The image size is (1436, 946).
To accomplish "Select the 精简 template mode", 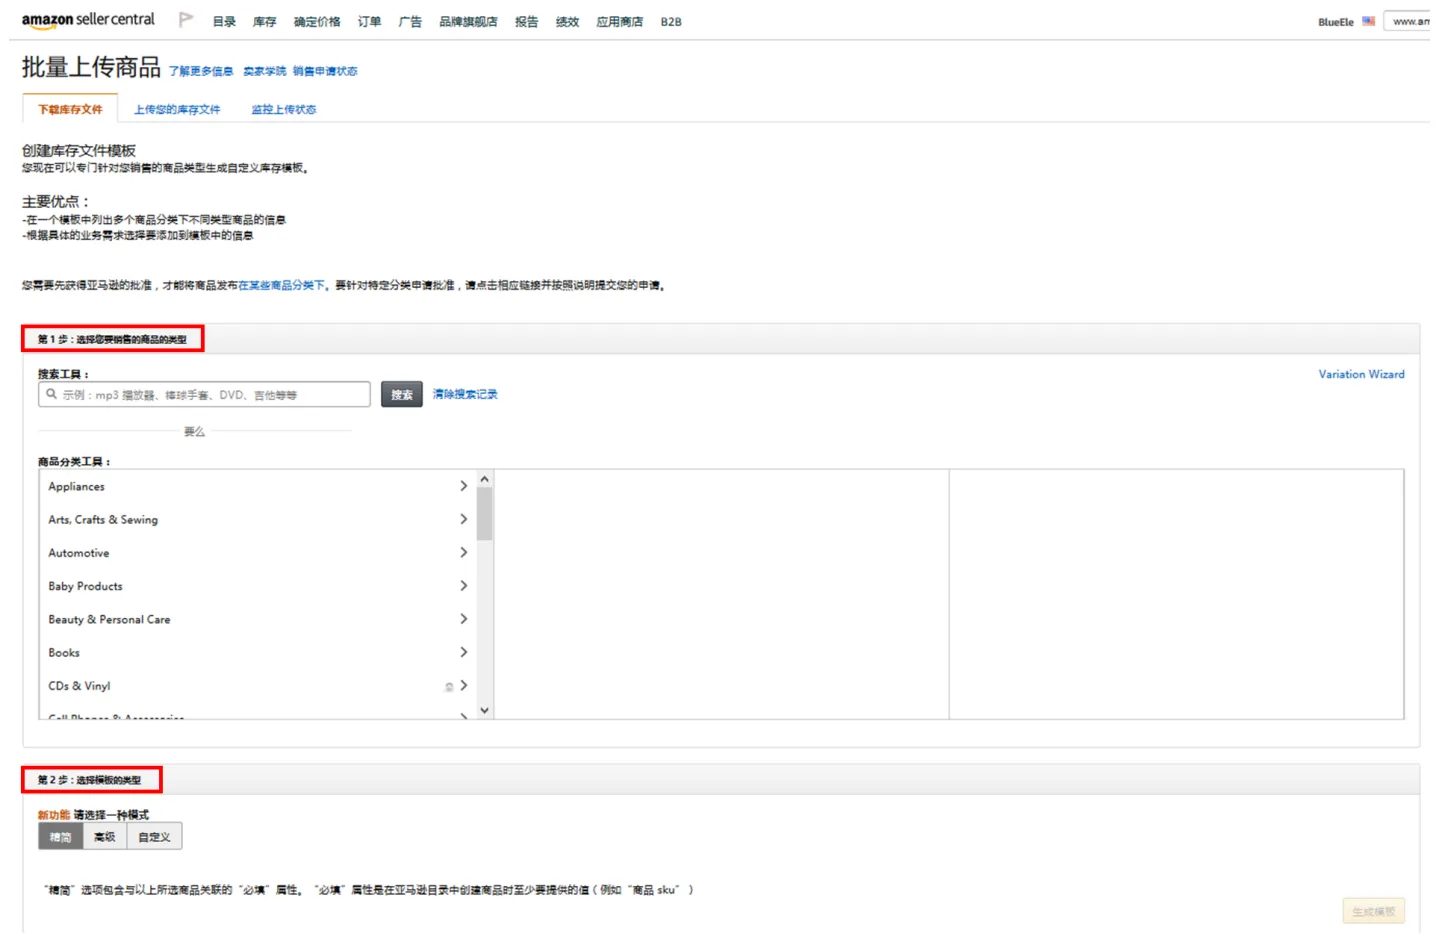I will pyautogui.click(x=61, y=837).
